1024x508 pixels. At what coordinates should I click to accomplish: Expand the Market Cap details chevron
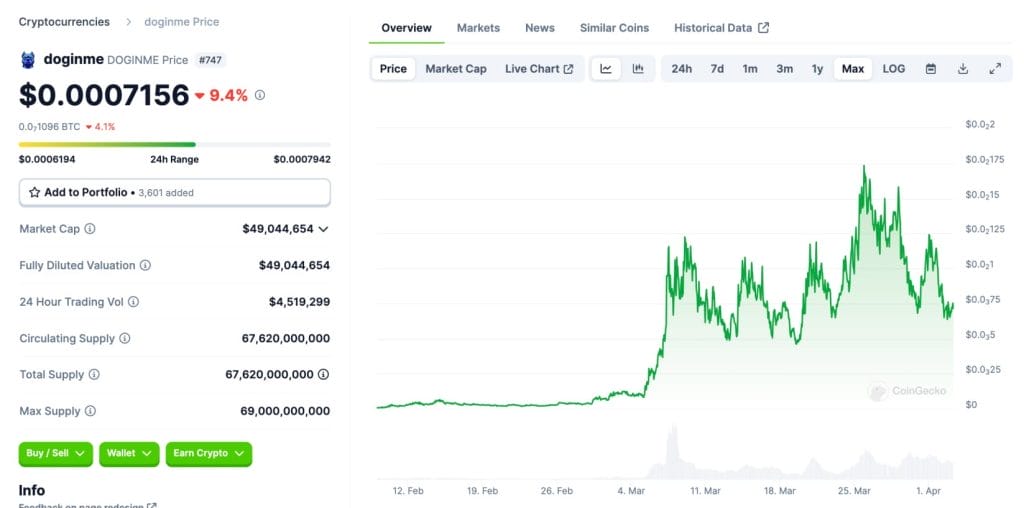point(323,229)
